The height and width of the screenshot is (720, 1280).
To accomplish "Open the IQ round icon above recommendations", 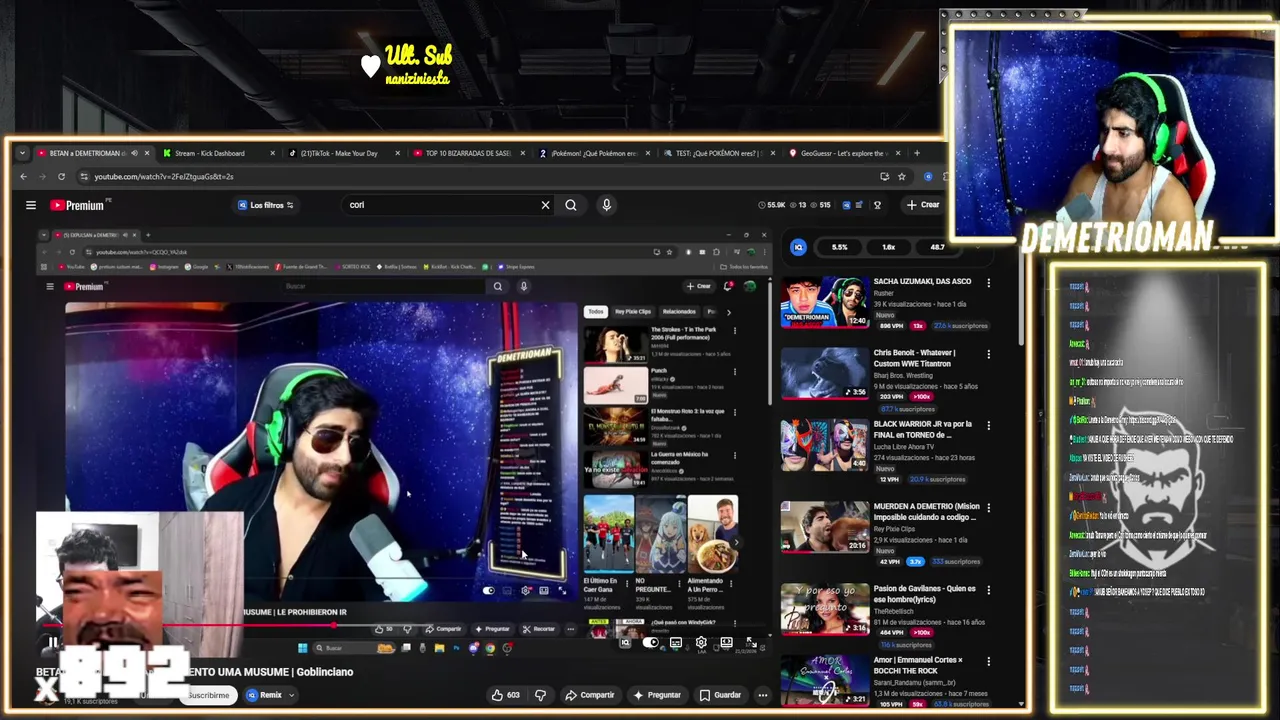I will 798,247.
